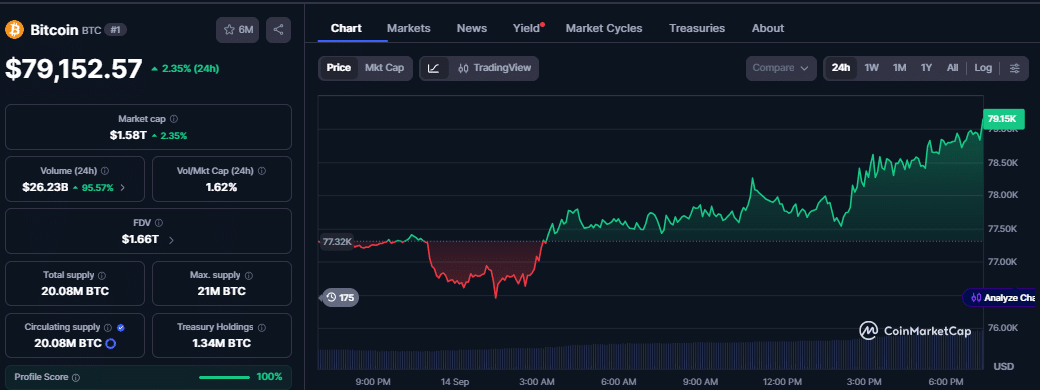Viewport: 1040px width, 390px height.
Task: Click the Volume (24h) info icon
Action: tap(105, 171)
